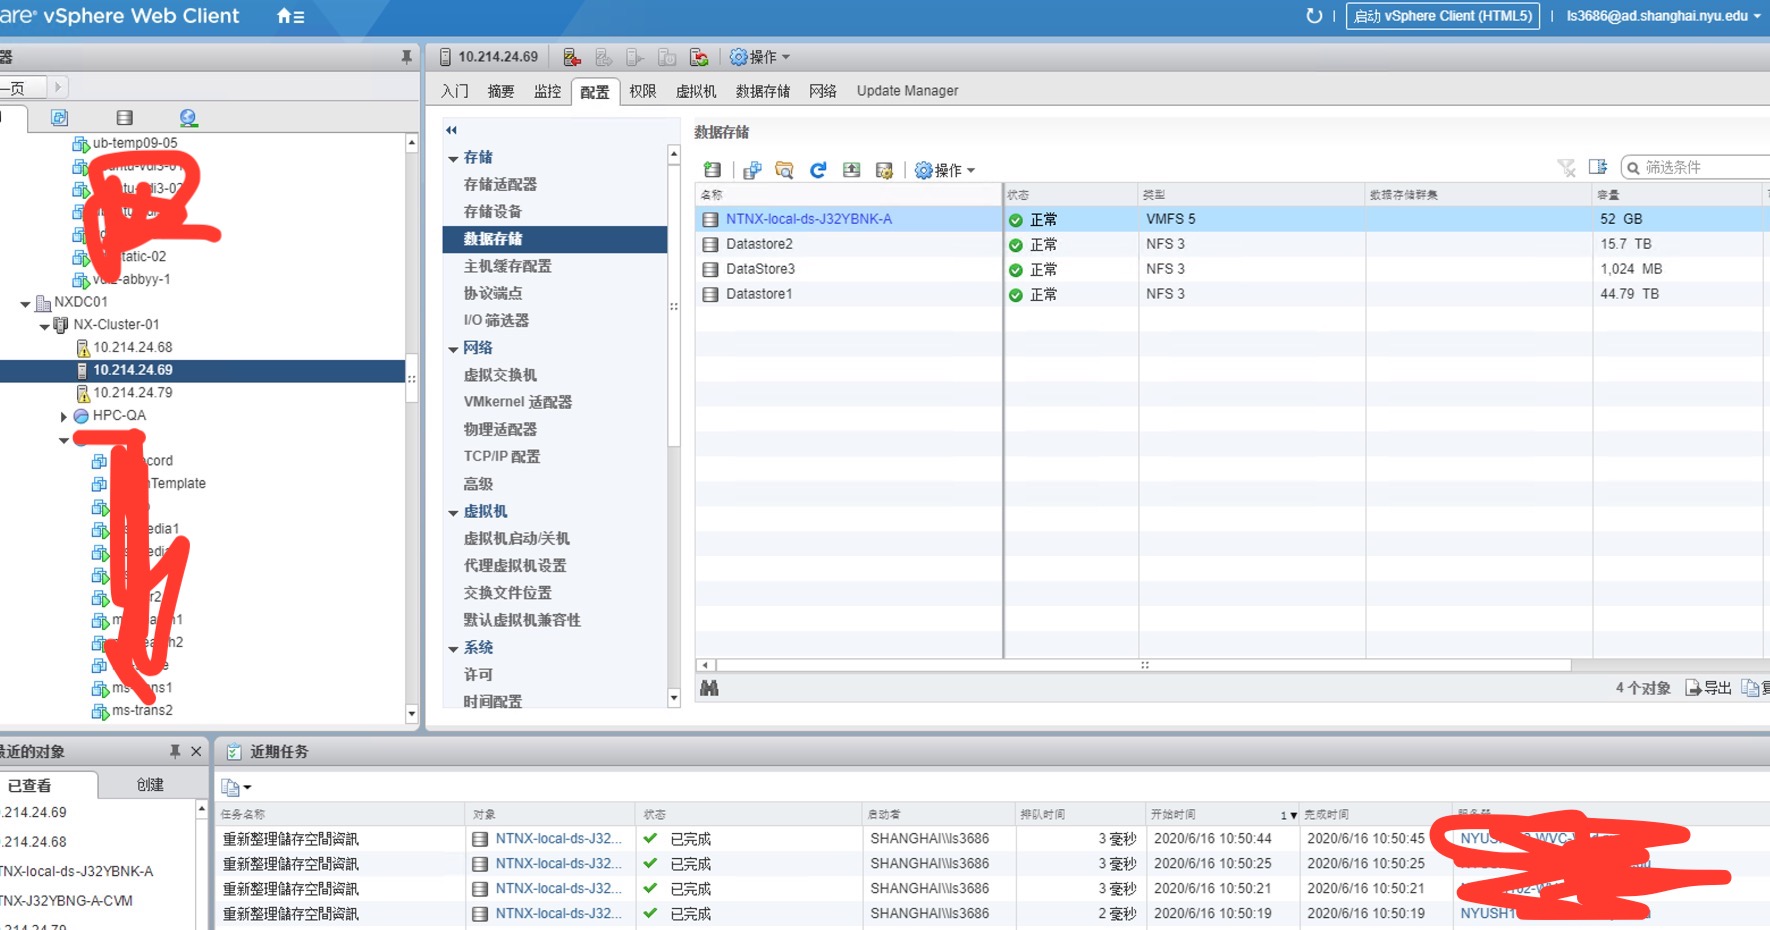The image size is (1770, 930).
Task: Click the datastore table horizontal scrollbar
Action: (x=1144, y=665)
